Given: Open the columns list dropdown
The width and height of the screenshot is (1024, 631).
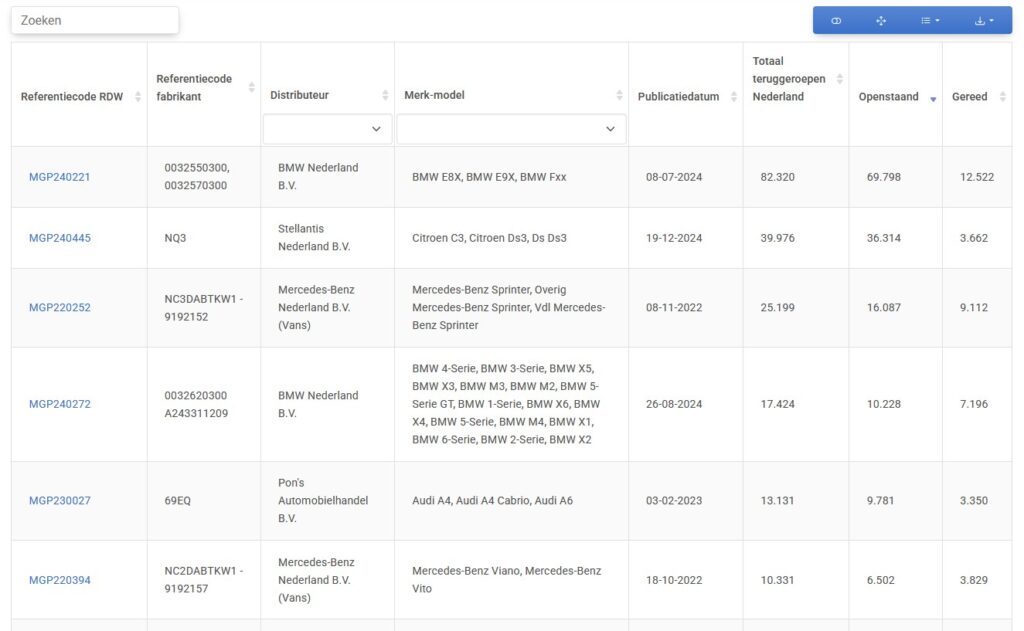Looking at the screenshot, I should (x=930, y=21).
